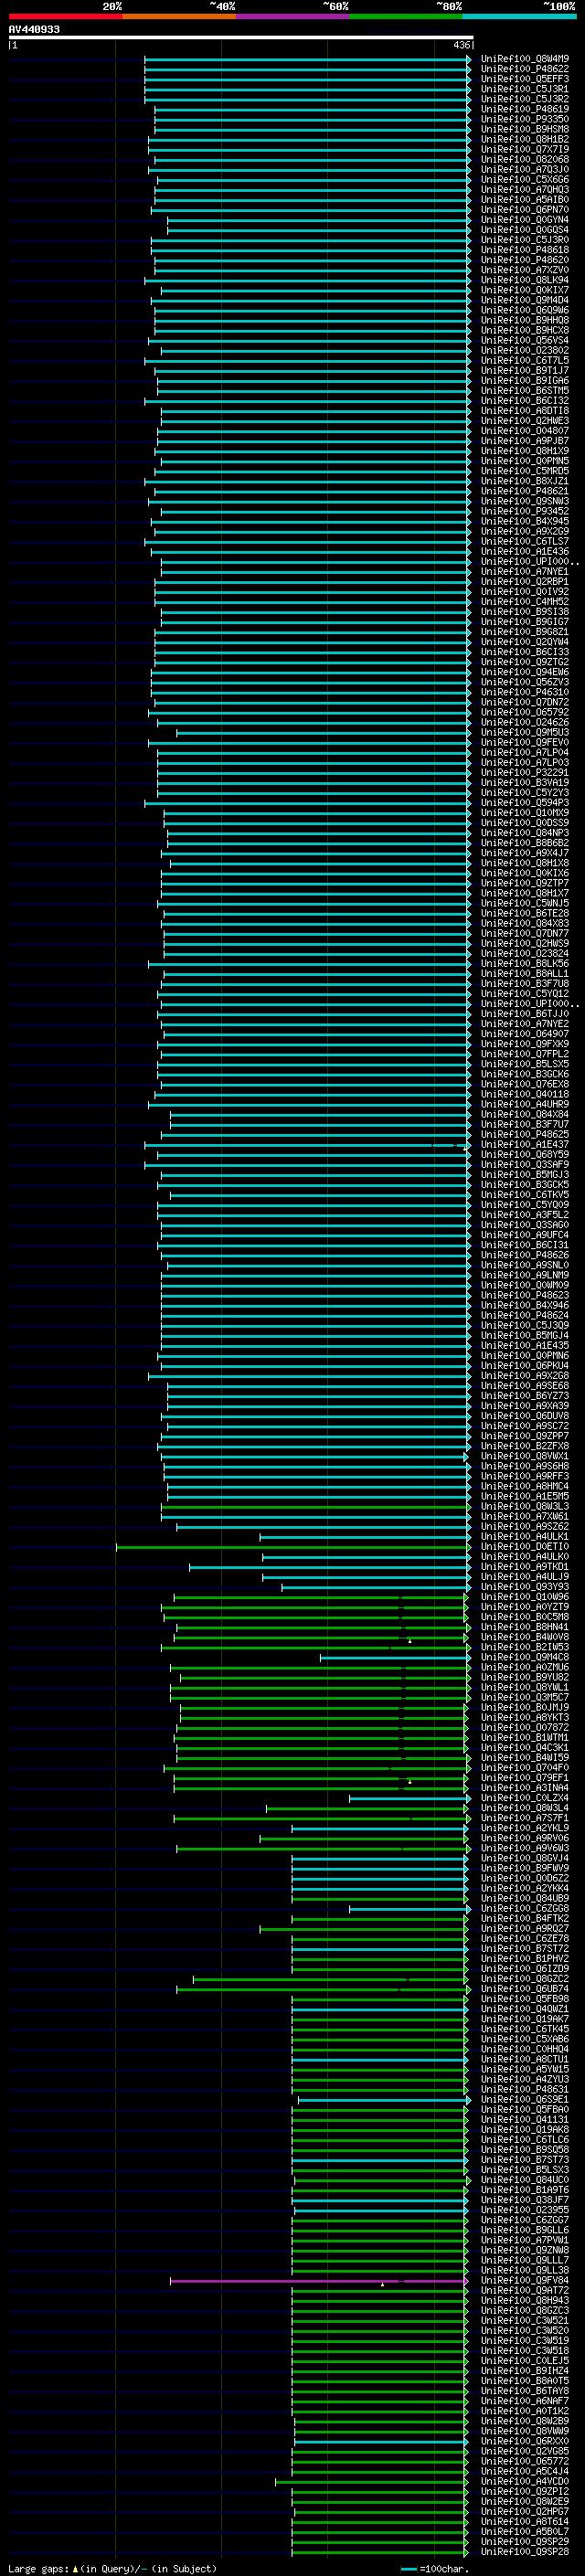
Task: Select the UniRef100_P48618 label
Action: pyautogui.click(x=524, y=250)
